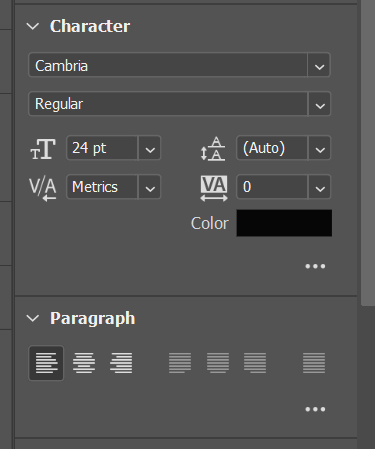Collapse the Character section
375x449 pixels.
pos(33,26)
